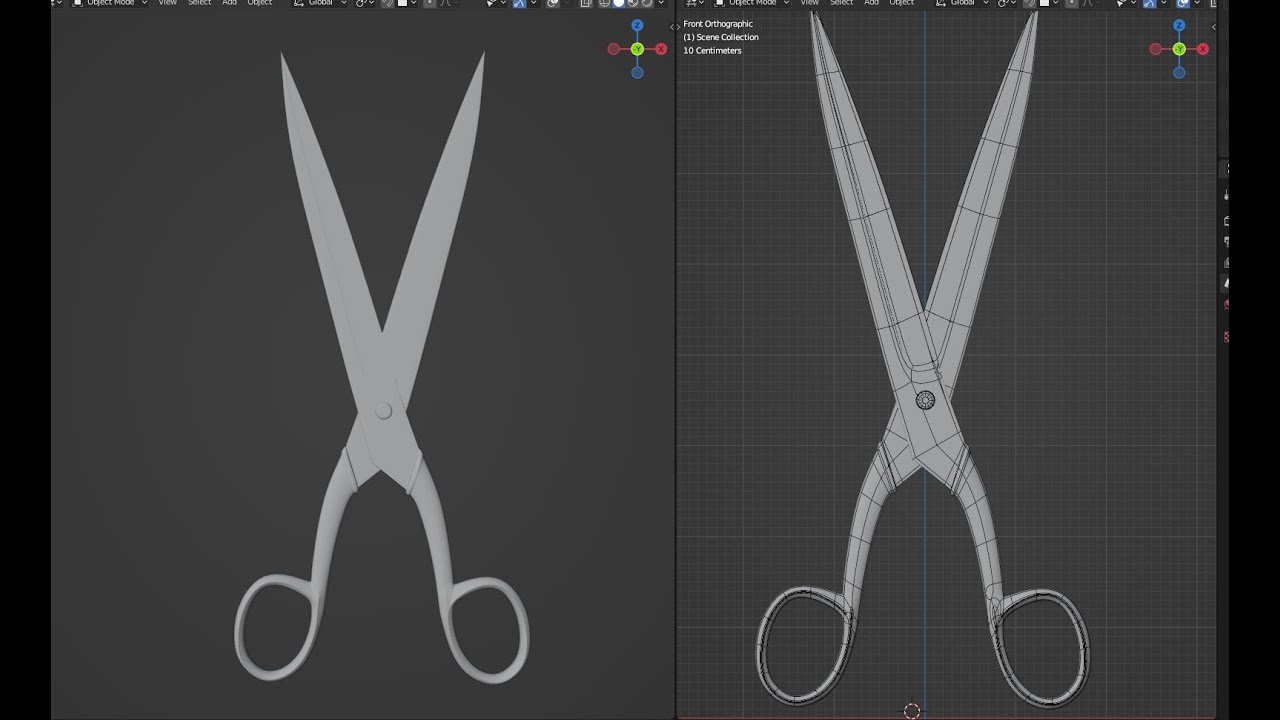Click the negative X dot on left viewport gizmo
The image size is (1280, 720).
[613, 49]
